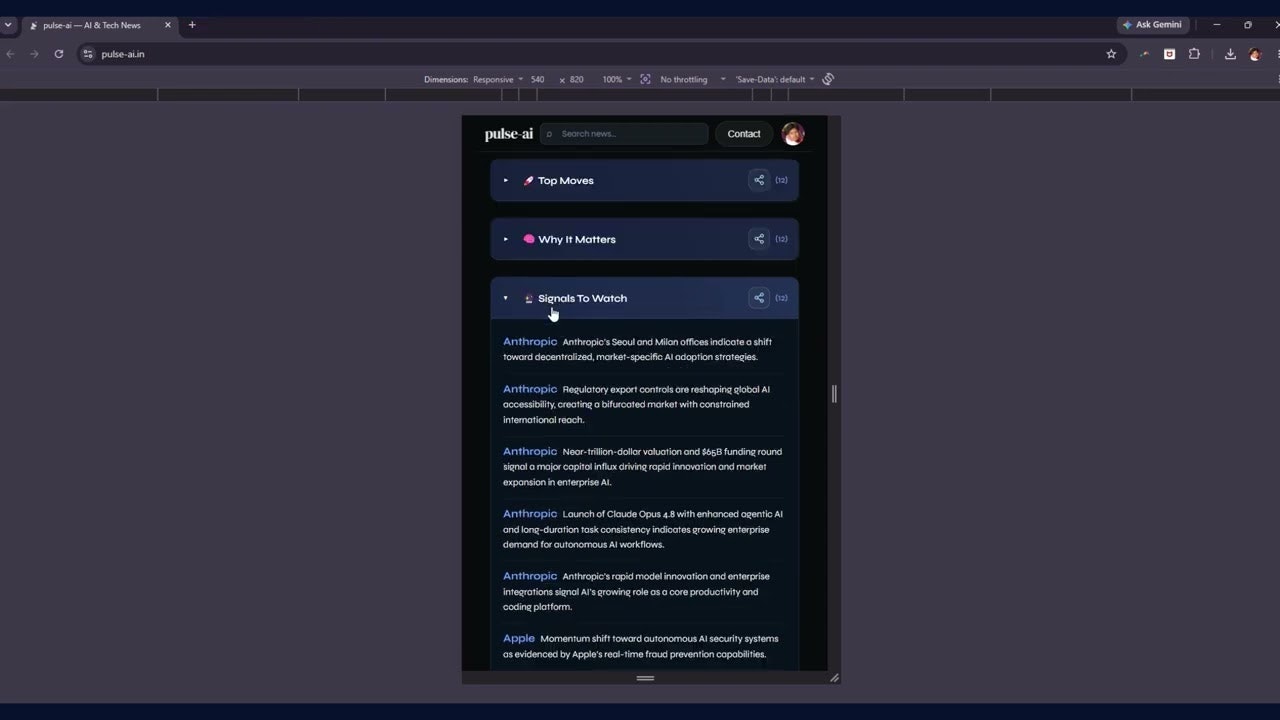Open the 100% zoom dropdown
The height and width of the screenshot is (720, 1280).
tap(617, 79)
